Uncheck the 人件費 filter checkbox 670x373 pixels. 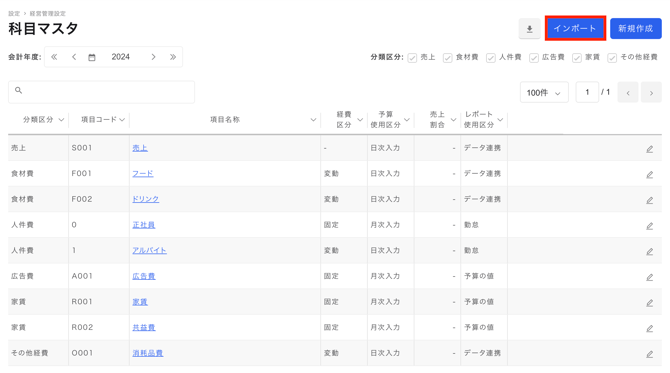click(x=491, y=58)
